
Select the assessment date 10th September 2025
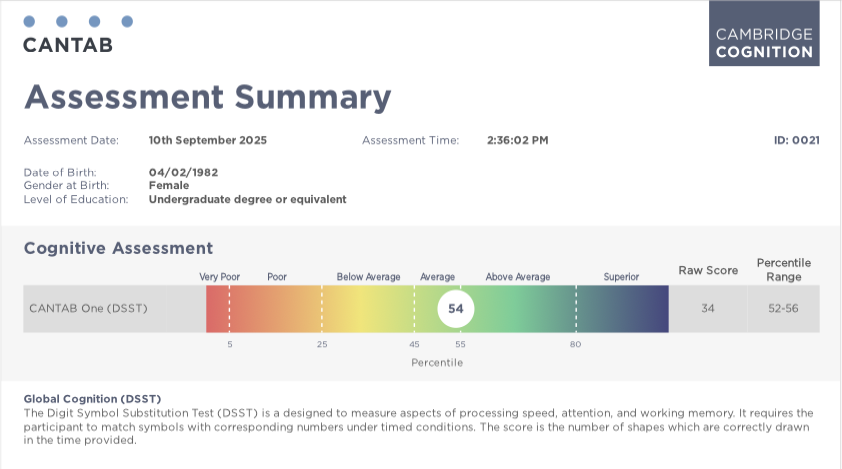pos(208,140)
